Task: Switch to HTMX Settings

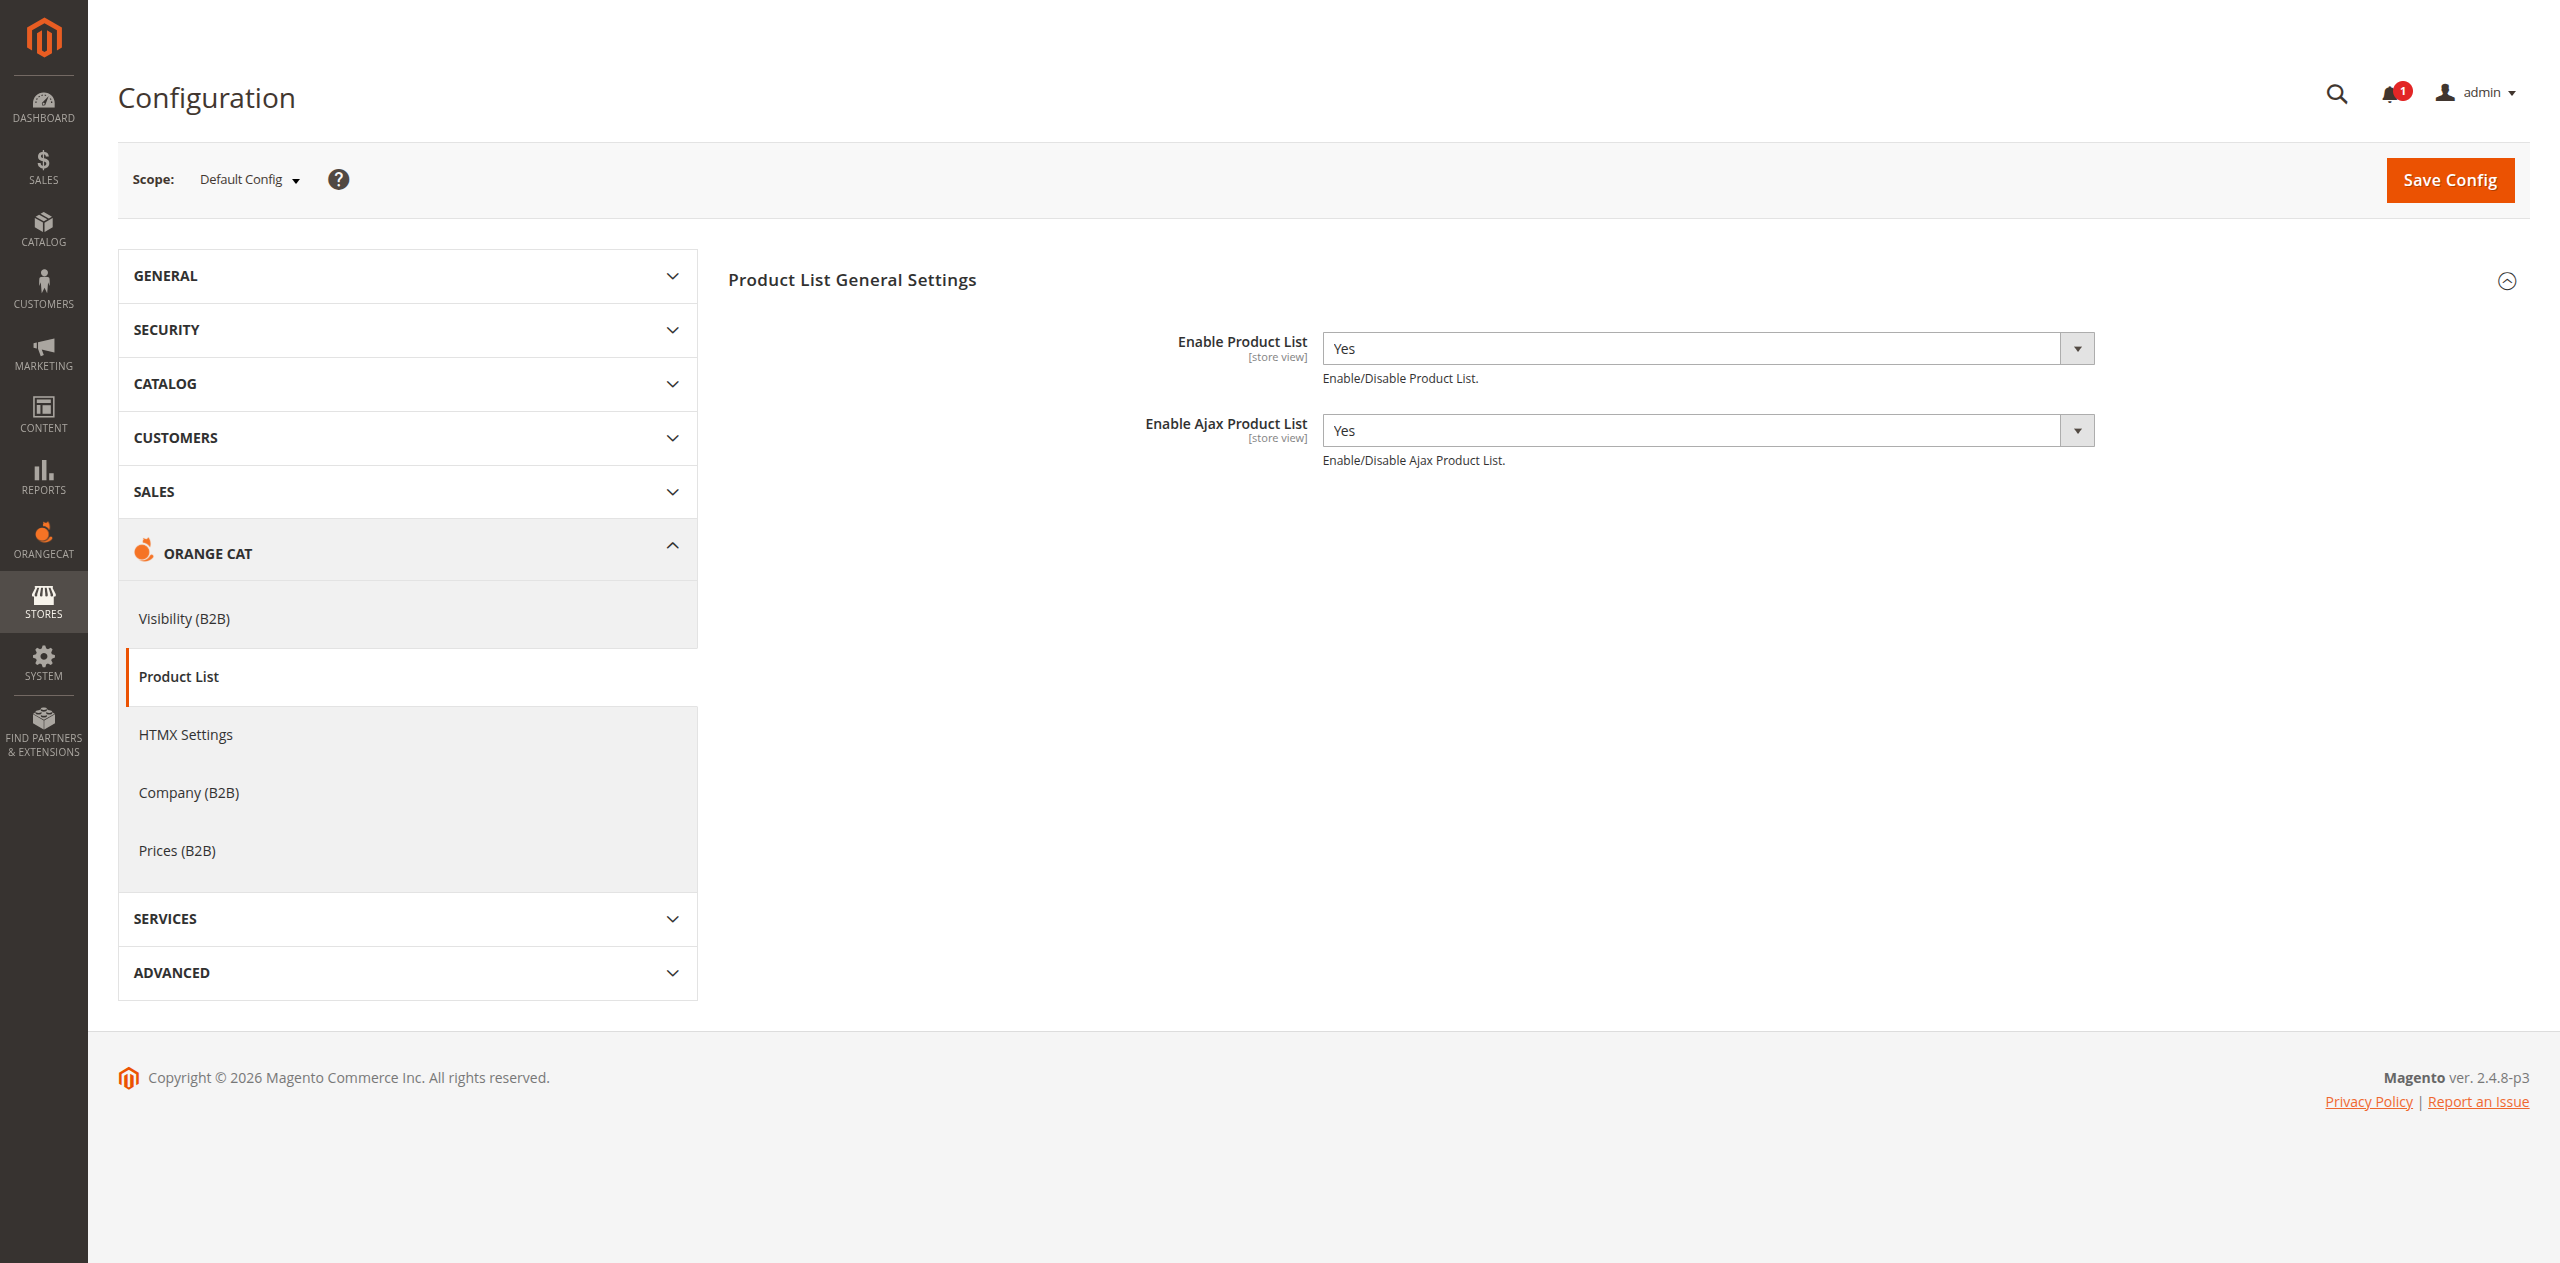Action: 185,734
